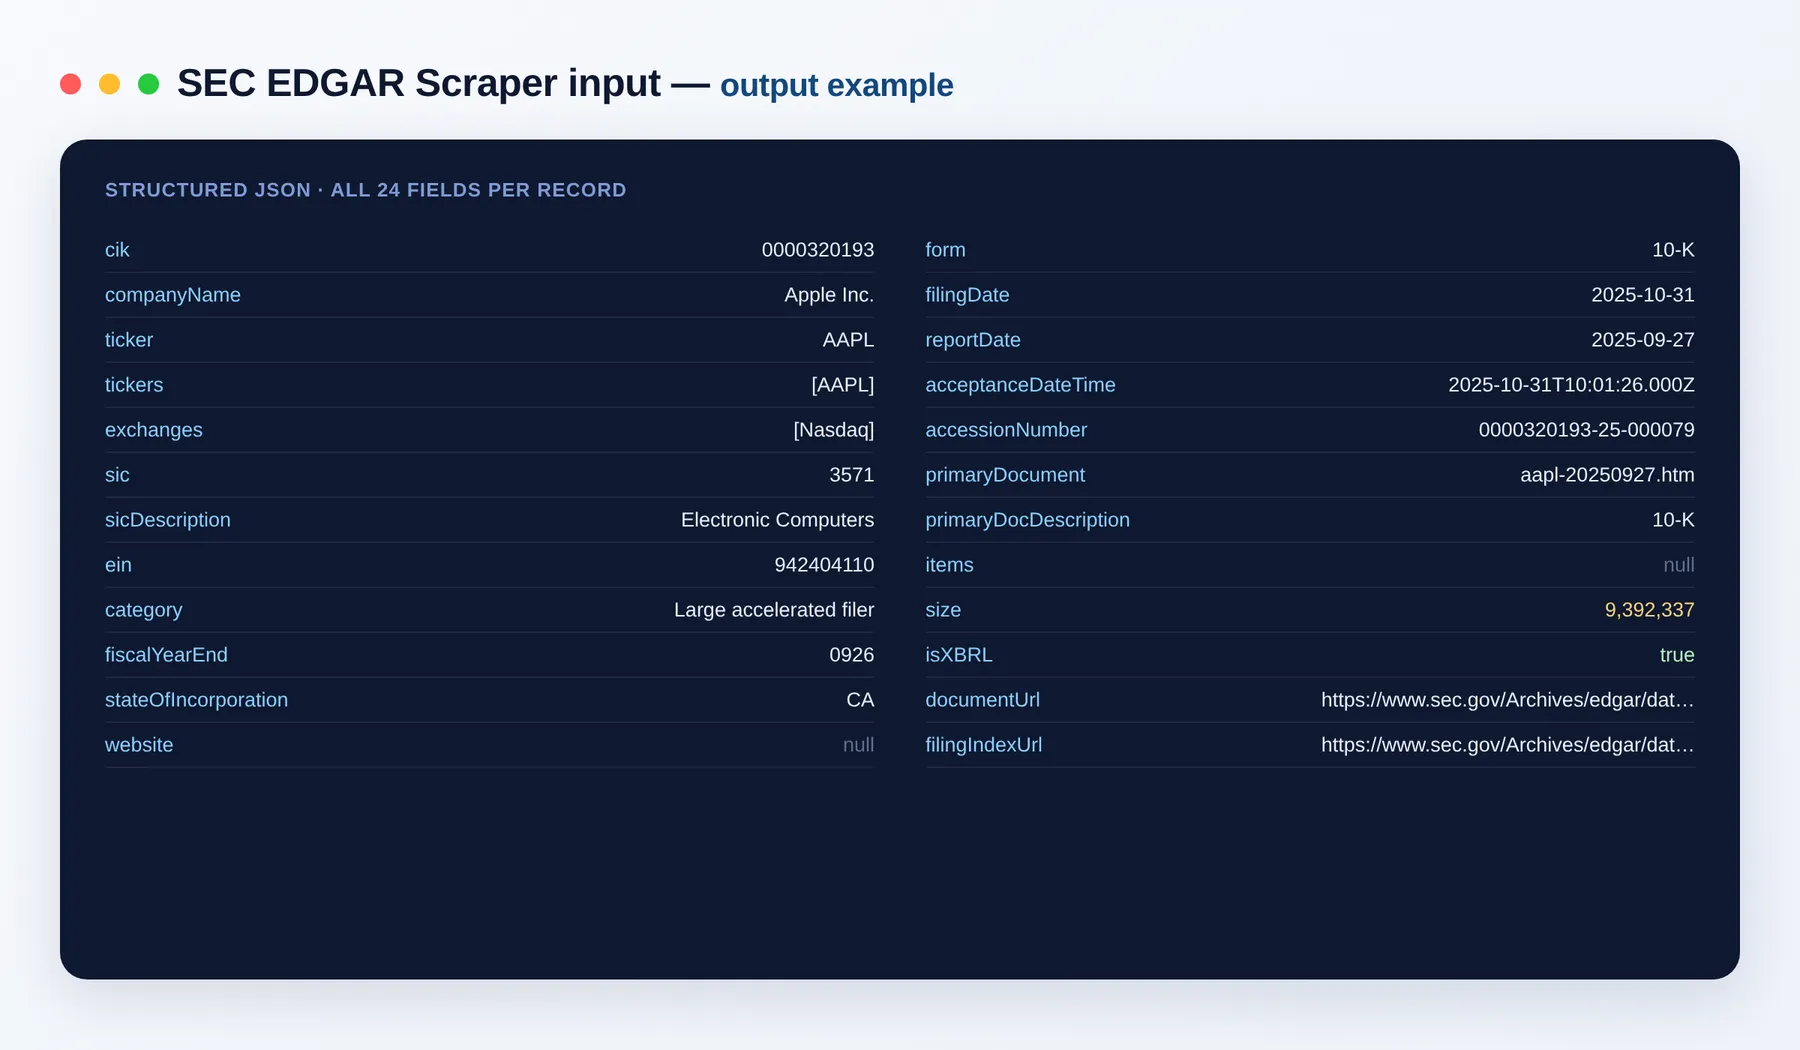The height and width of the screenshot is (1050, 1800).
Task: Select the state value 'CA'
Action: [x=860, y=700]
